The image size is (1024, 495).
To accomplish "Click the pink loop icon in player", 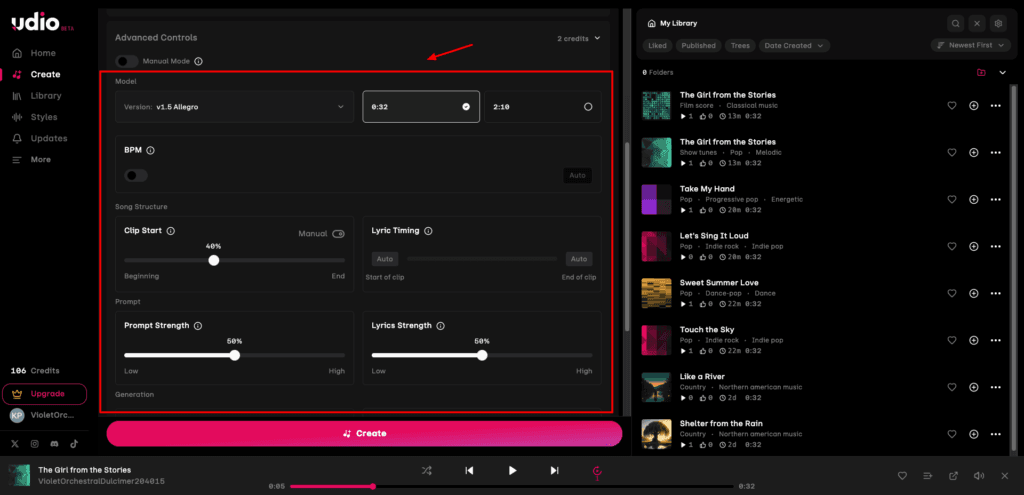I will click(597, 471).
